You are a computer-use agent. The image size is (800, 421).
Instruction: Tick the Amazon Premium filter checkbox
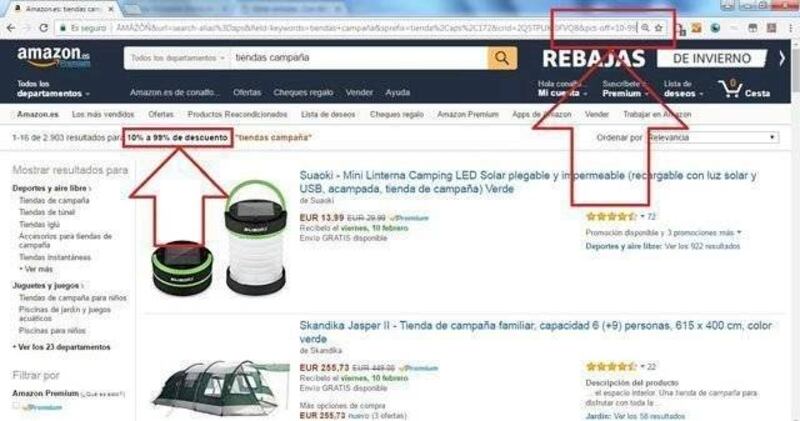pyautogui.click(x=16, y=406)
